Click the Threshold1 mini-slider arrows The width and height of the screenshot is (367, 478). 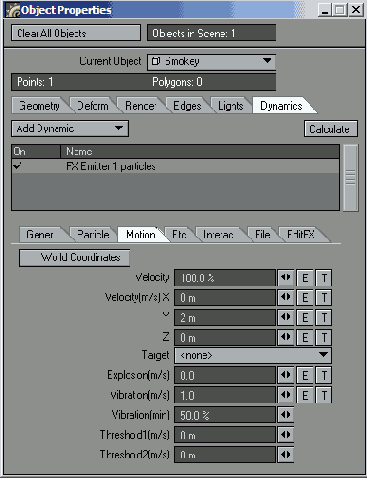pos(286,435)
